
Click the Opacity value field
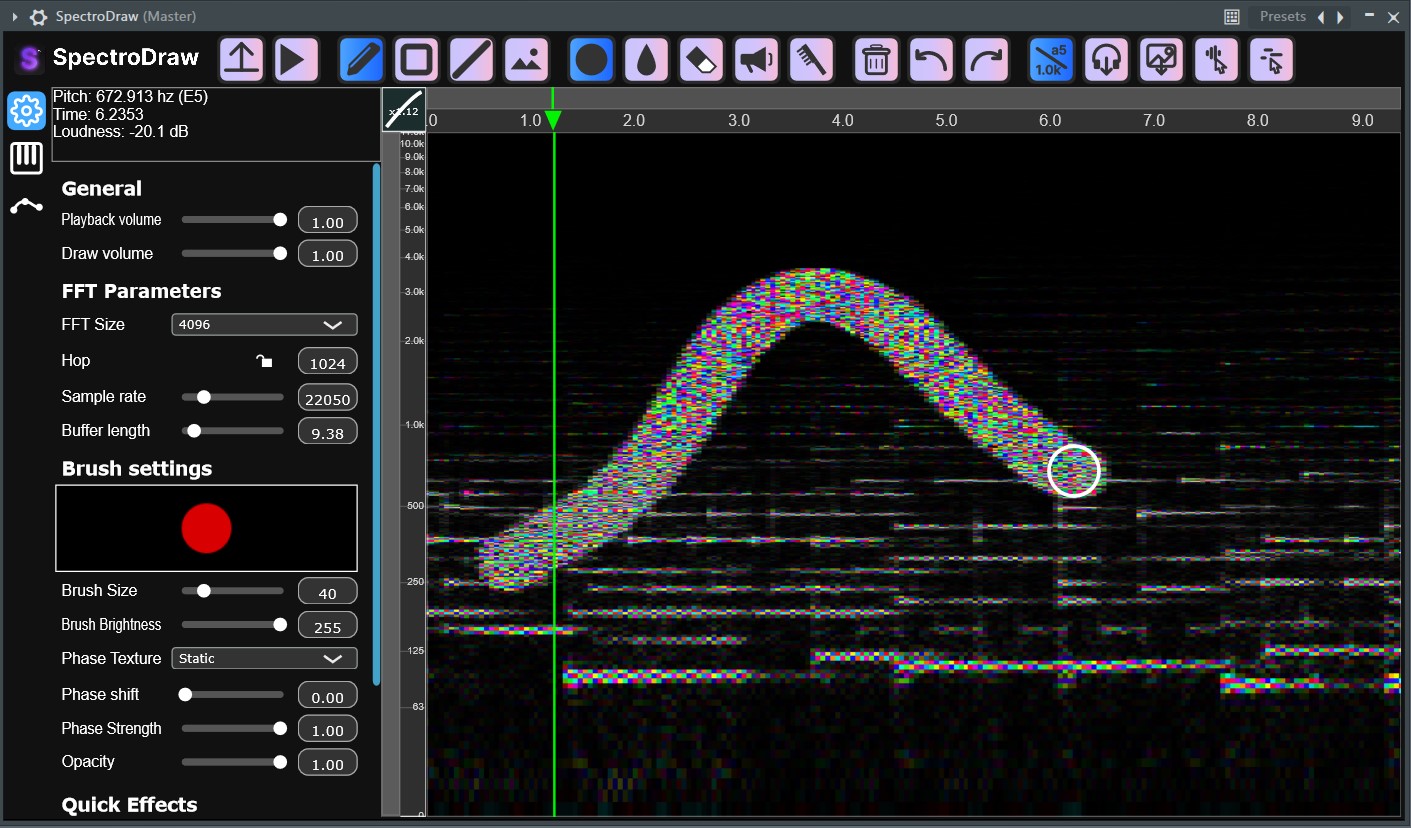coord(328,764)
